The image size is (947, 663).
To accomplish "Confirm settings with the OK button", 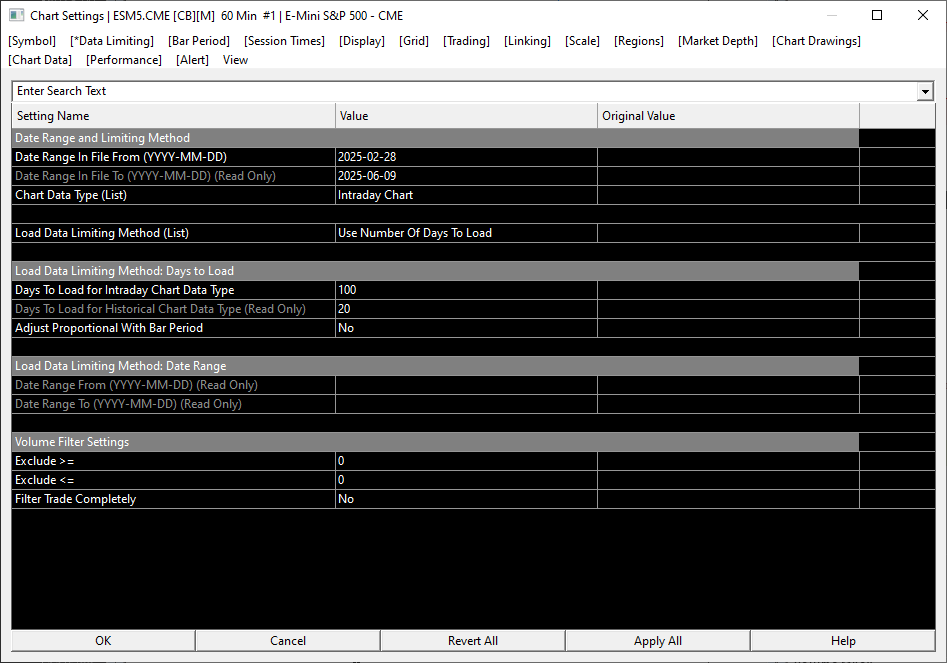I will pos(103,641).
